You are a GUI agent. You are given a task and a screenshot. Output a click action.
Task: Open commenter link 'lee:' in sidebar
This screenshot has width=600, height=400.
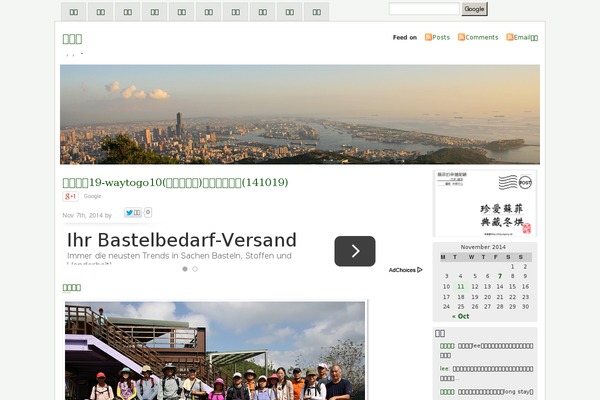coord(444,369)
